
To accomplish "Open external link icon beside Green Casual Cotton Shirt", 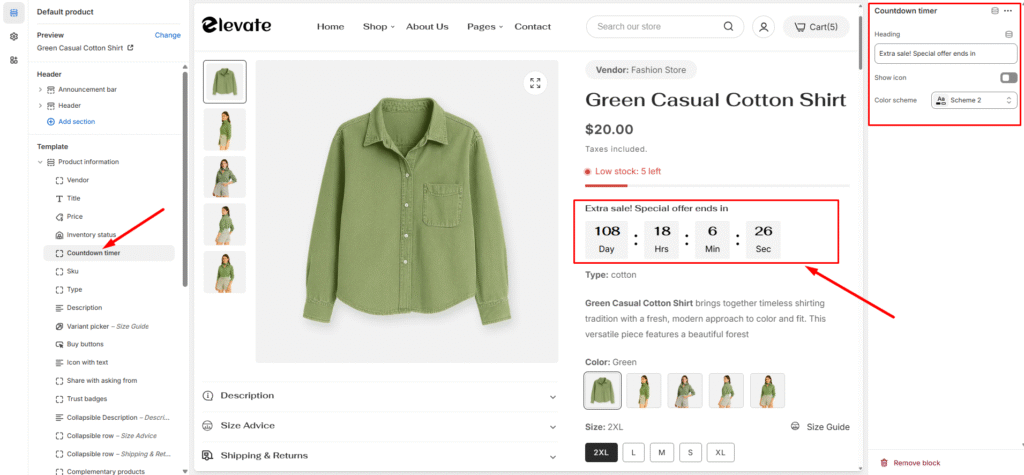I will coord(130,48).
